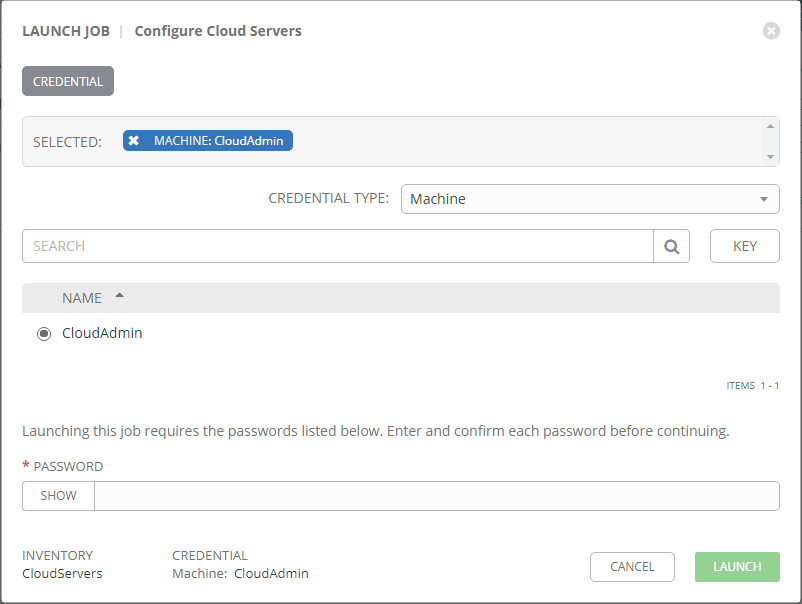The image size is (802, 604).
Task: Open the Credential Type dropdown arrow
Action: (764, 199)
